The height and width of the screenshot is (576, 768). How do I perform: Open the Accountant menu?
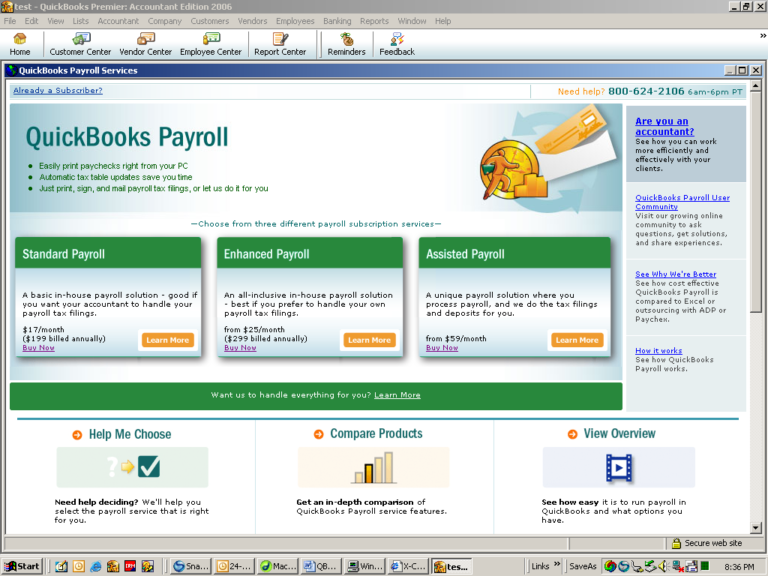tap(118, 21)
